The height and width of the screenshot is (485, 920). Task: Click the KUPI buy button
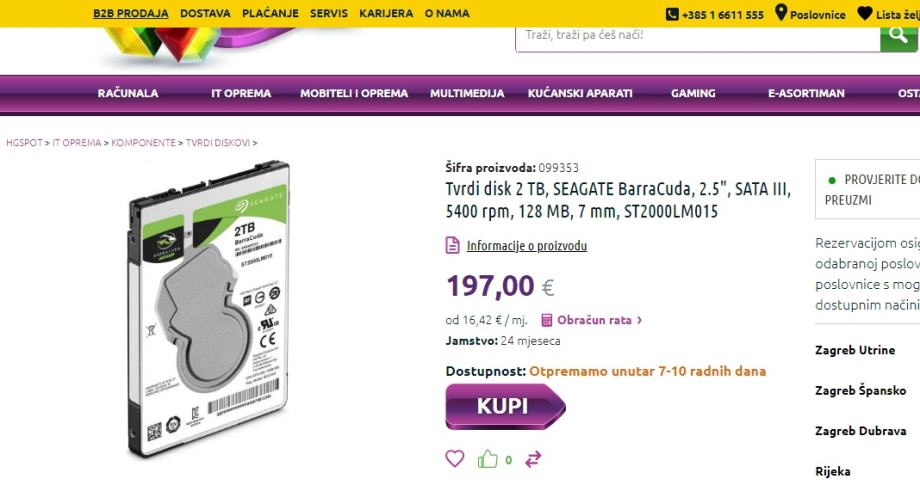click(505, 406)
